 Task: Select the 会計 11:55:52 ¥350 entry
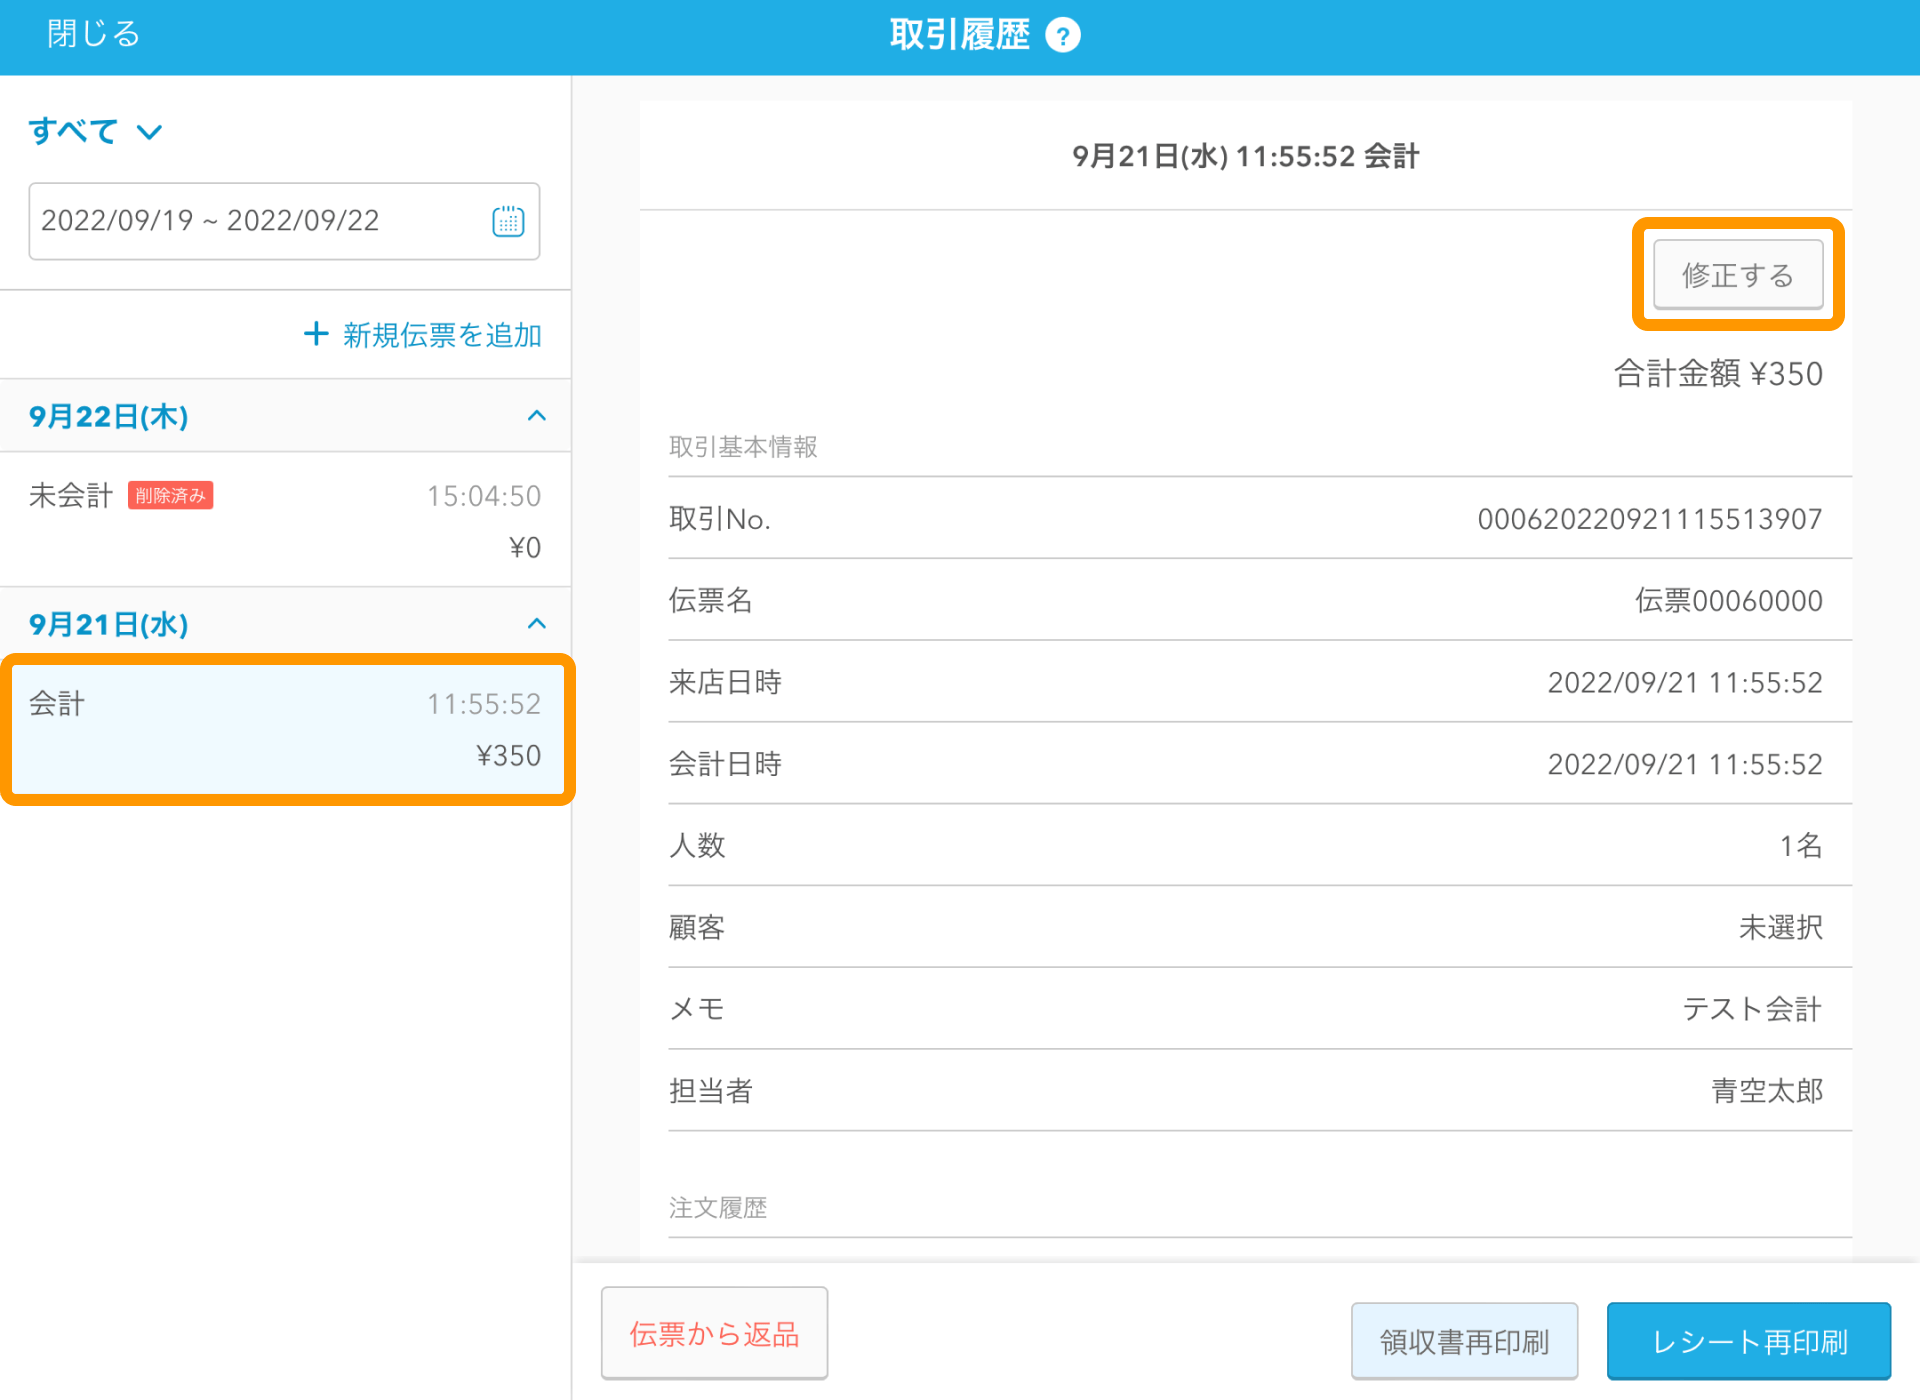click(287, 729)
